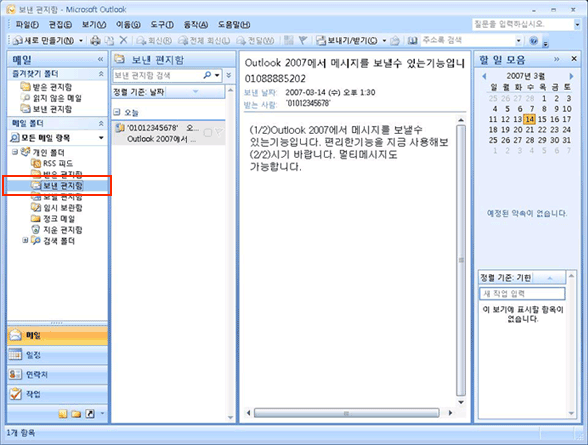This screenshot has width=588, height=445.
Task: Click the delete X icon in toolbar
Action: pyautogui.click(x=123, y=40)
